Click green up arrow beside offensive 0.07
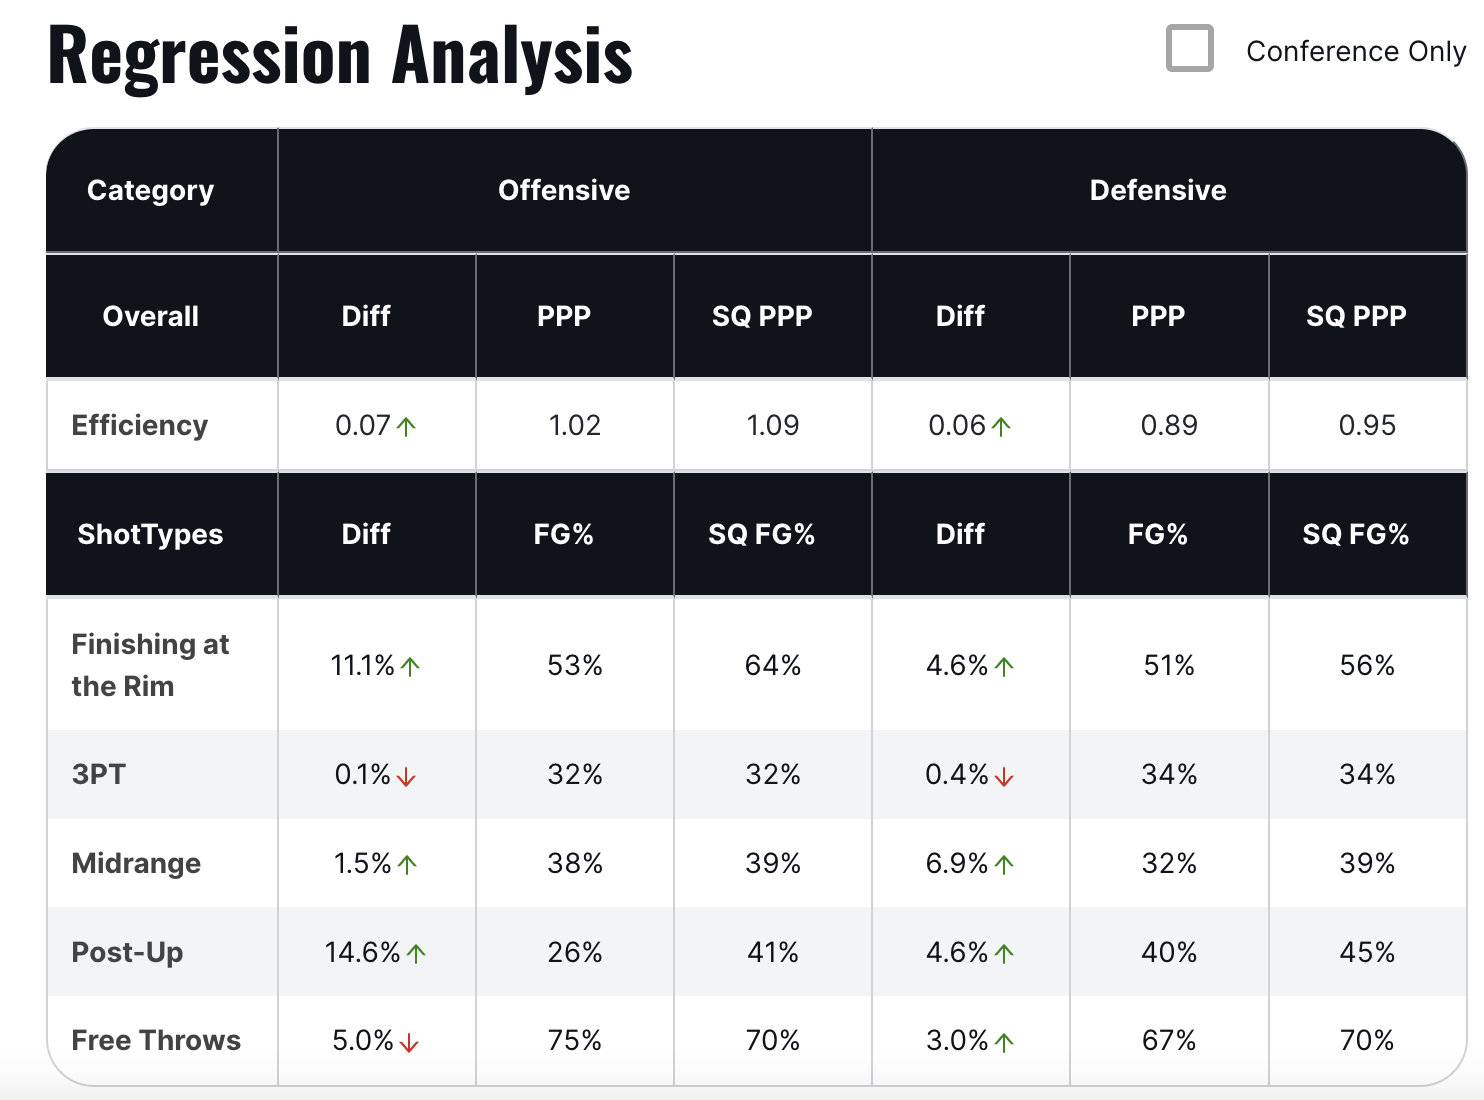 click(406, 427)
